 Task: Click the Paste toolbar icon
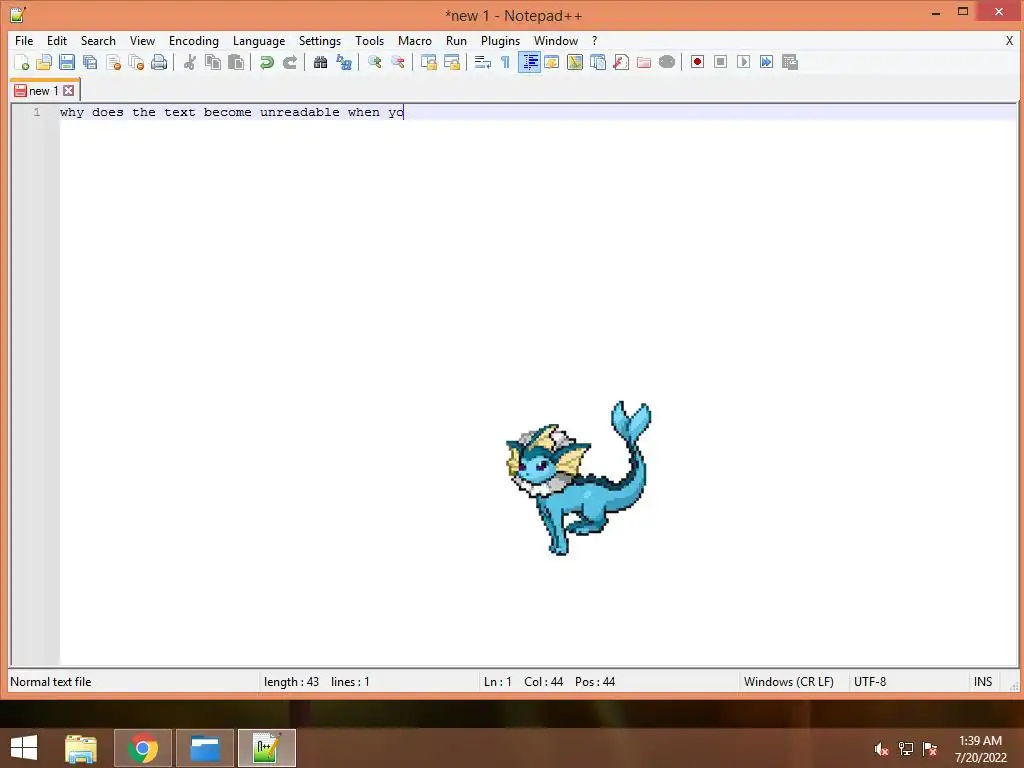(x=236, y=62)
